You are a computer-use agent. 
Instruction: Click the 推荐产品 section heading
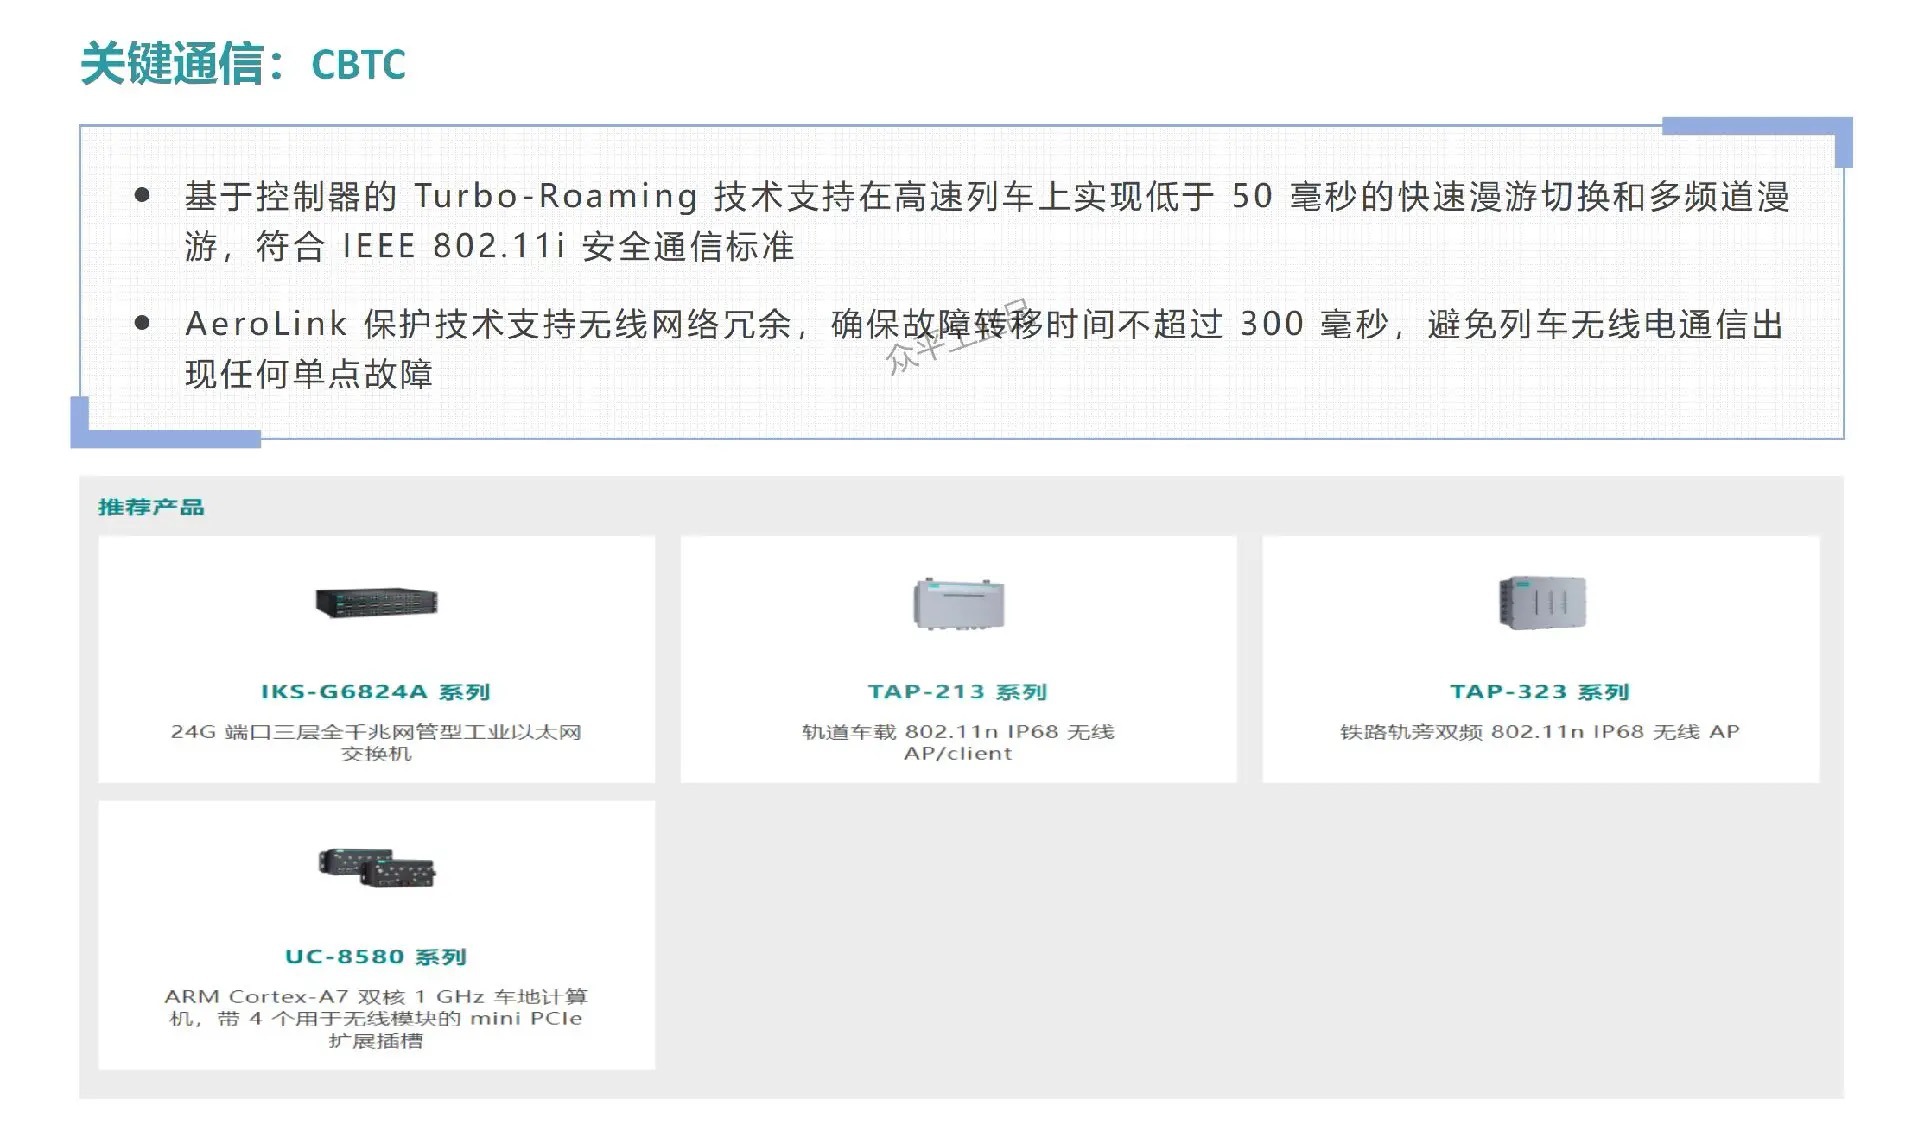pos(151,507)
